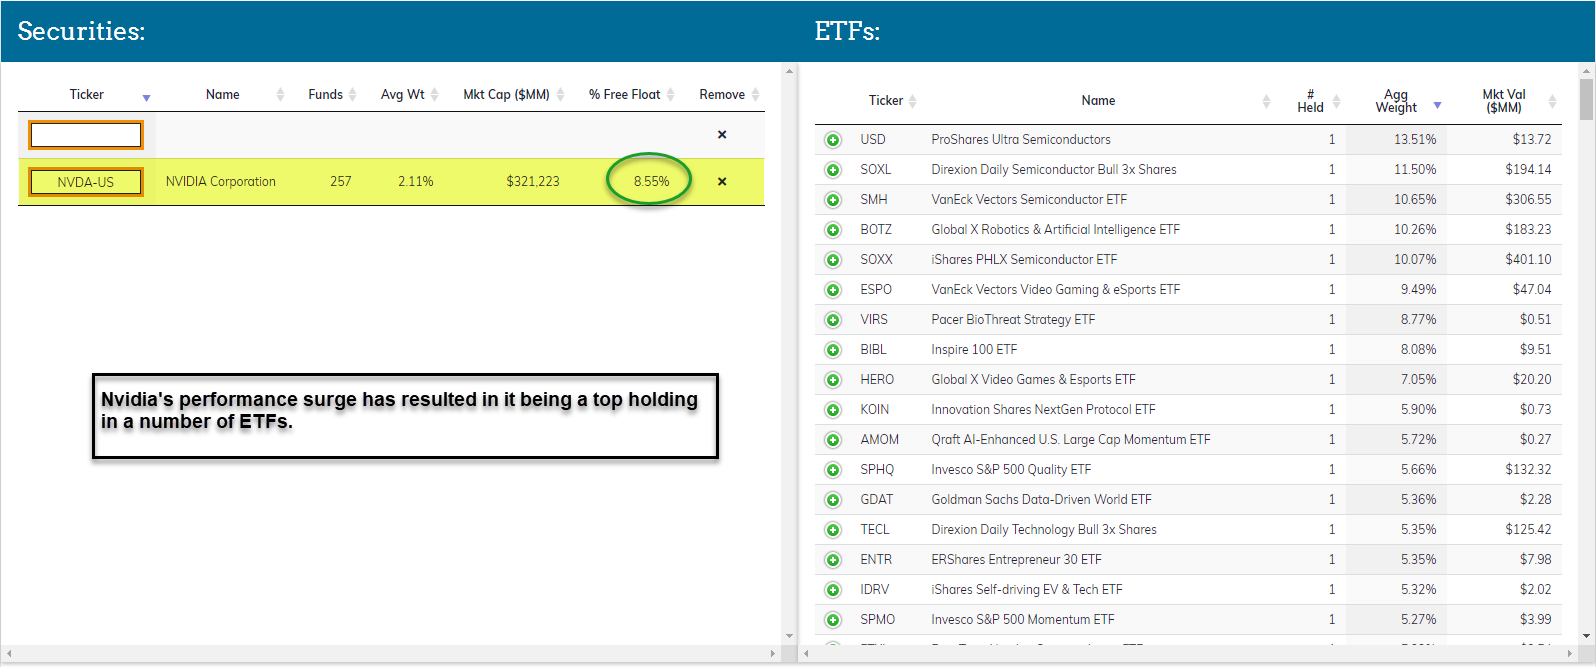Add the SPMO ETF with plus icon

pos(833,620)
